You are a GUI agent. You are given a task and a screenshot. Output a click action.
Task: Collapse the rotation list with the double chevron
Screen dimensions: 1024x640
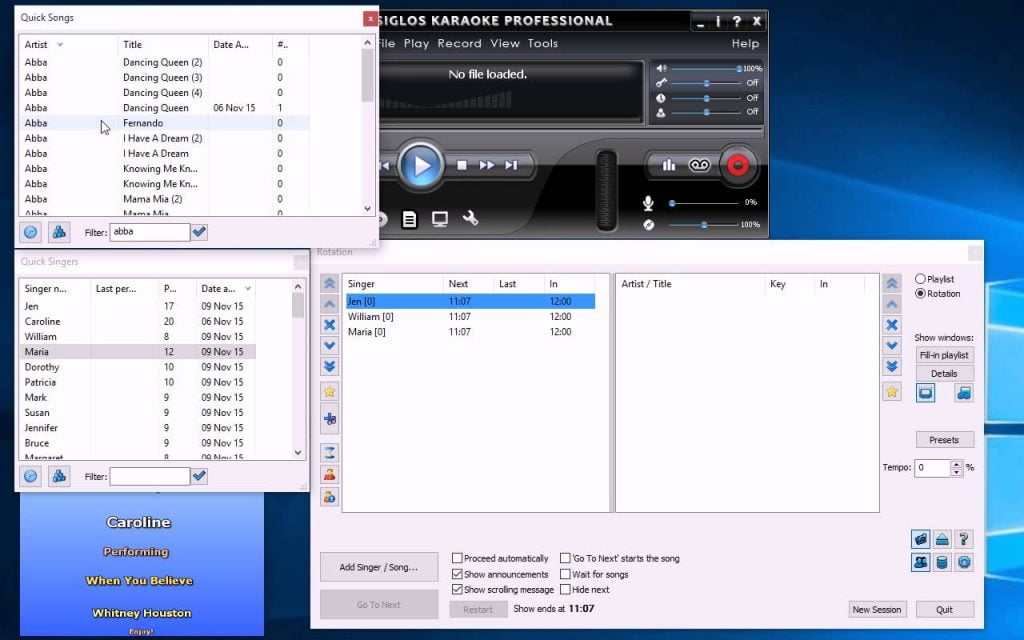(x=329, y=284)
